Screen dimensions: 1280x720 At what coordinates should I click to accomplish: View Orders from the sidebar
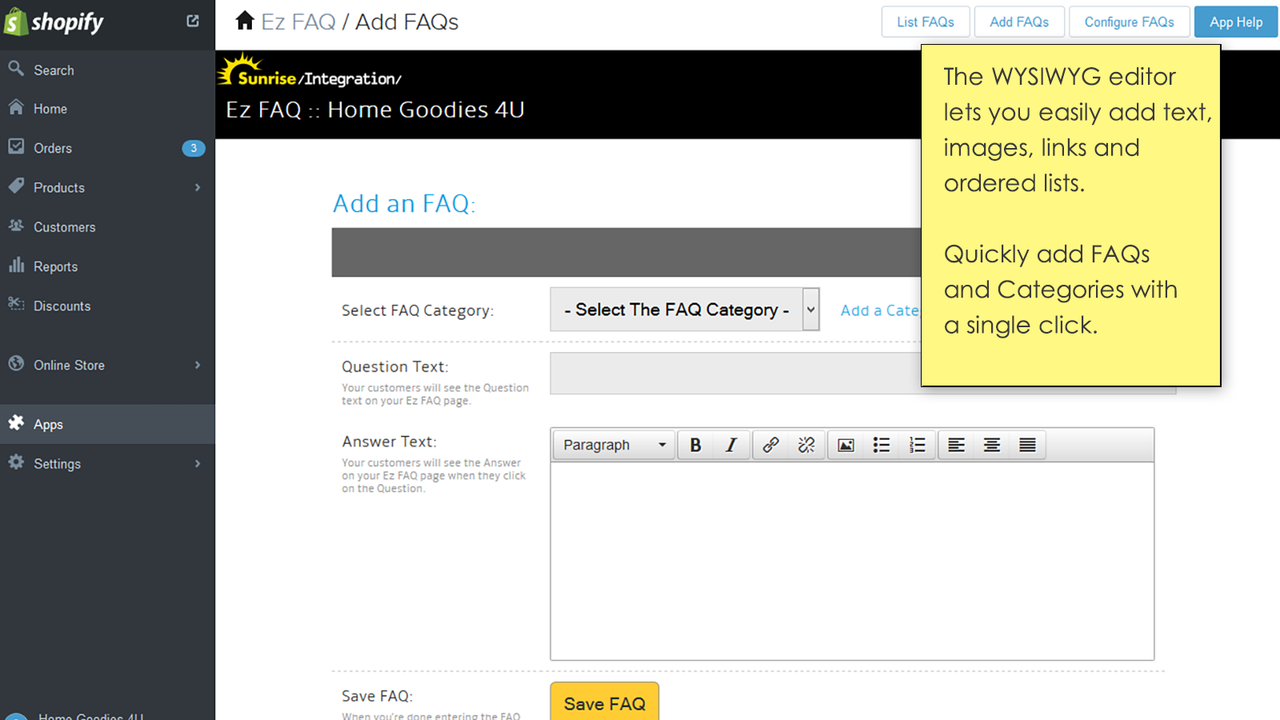coord(51,147)
